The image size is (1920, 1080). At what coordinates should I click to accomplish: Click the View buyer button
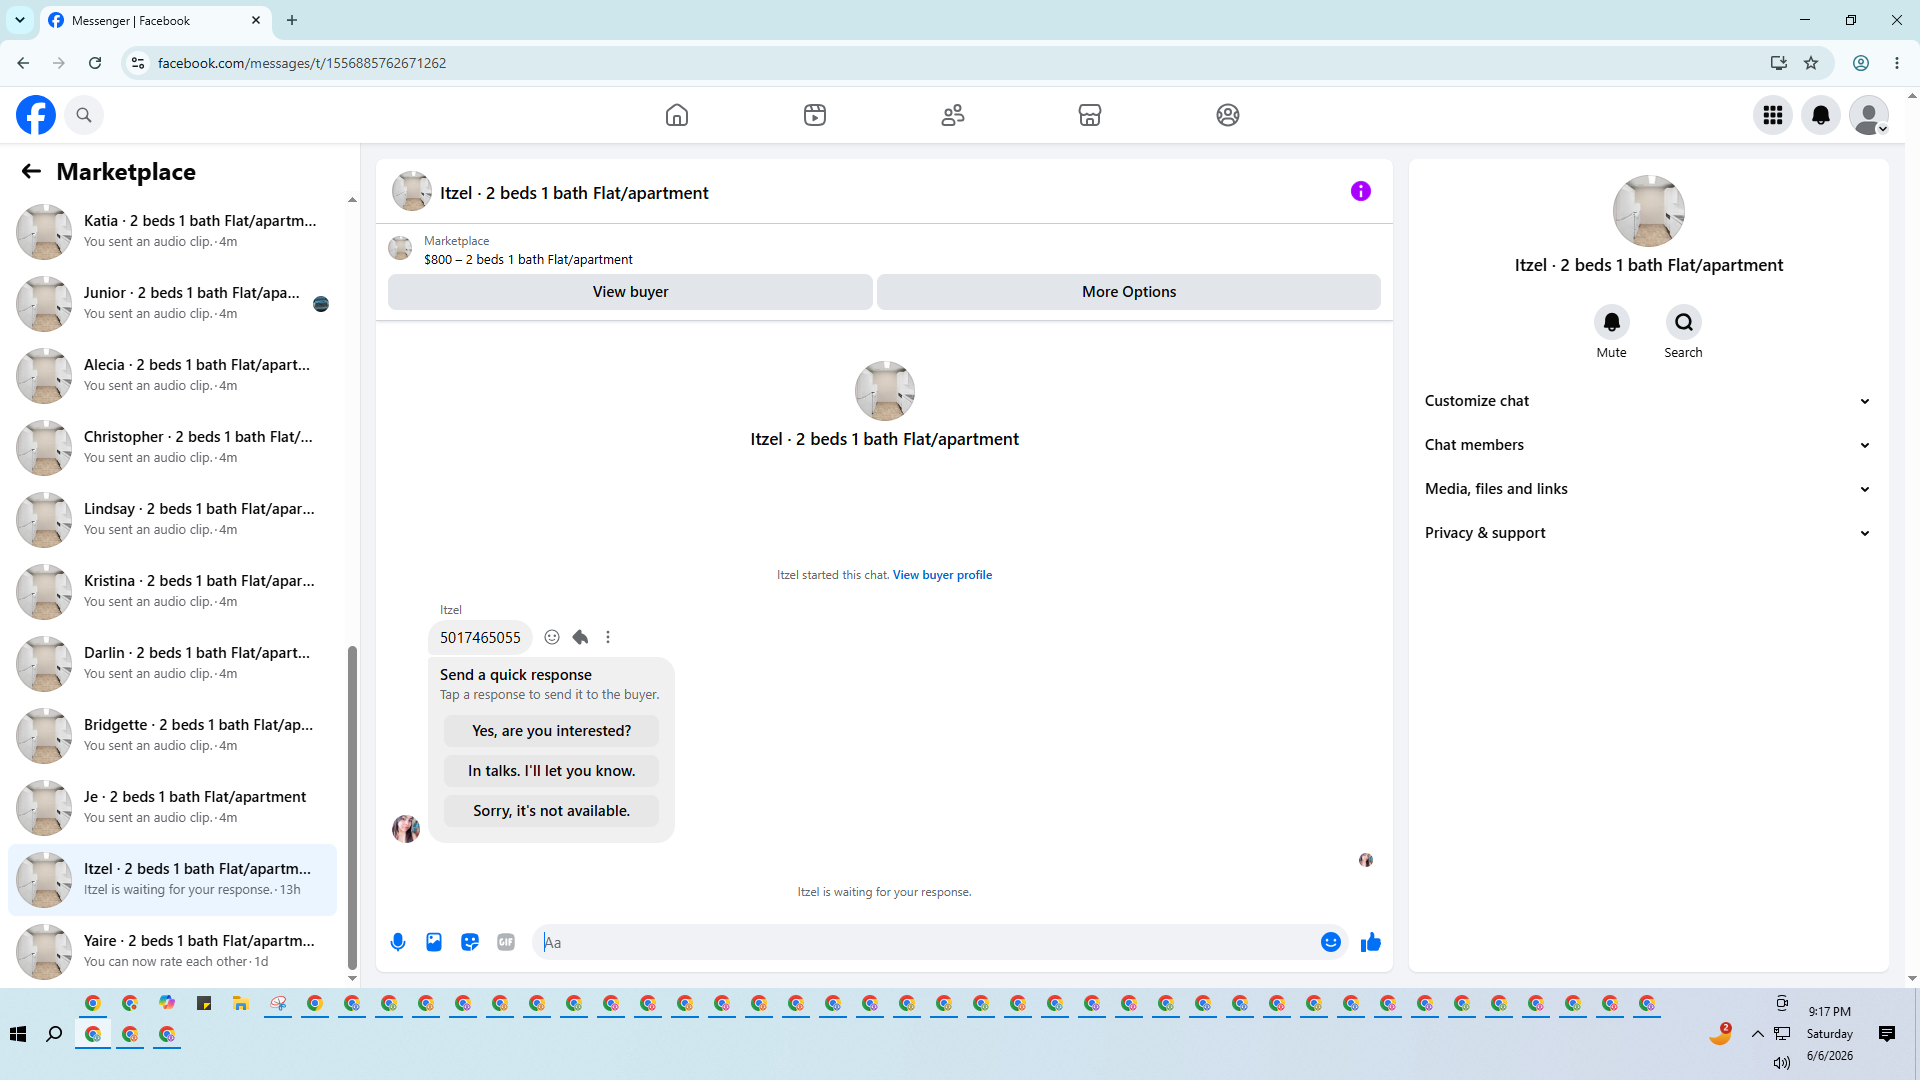[x=630, y=292]
